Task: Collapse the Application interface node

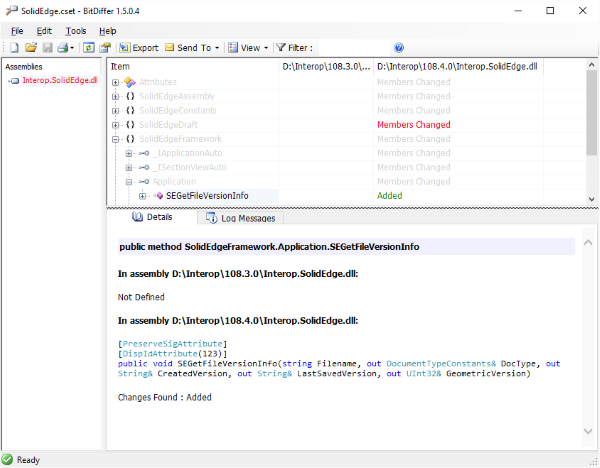Action: [129, 182]
